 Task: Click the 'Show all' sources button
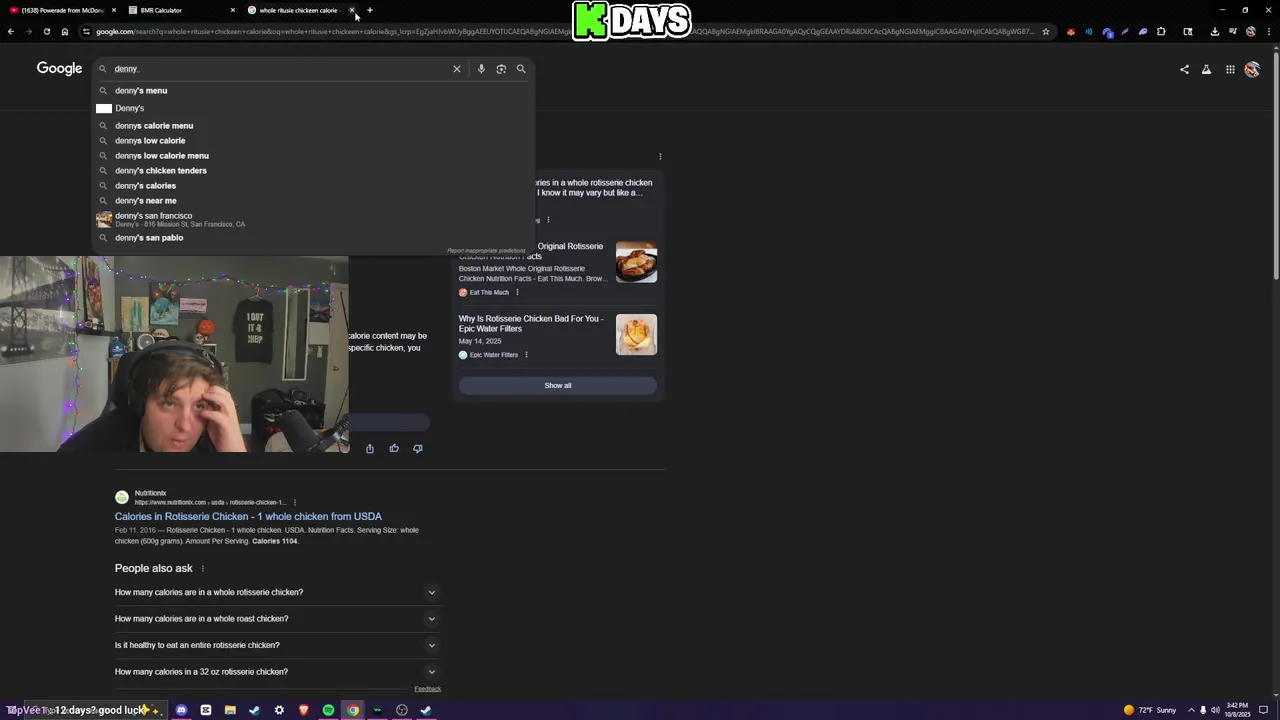tap(558, 385)
